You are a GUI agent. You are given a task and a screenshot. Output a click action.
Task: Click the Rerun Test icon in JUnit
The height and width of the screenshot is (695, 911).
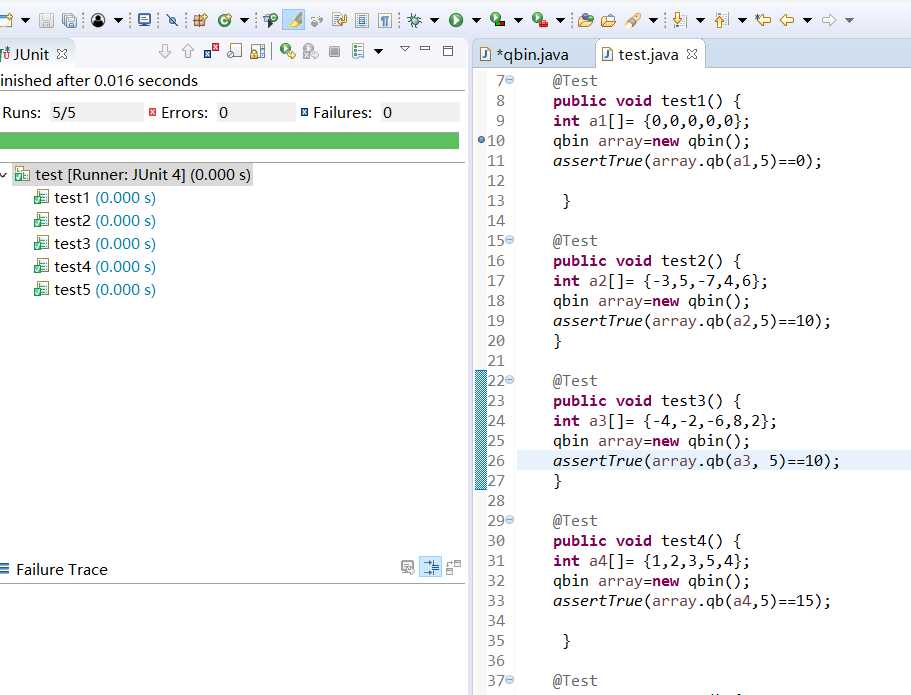[287, 52]
